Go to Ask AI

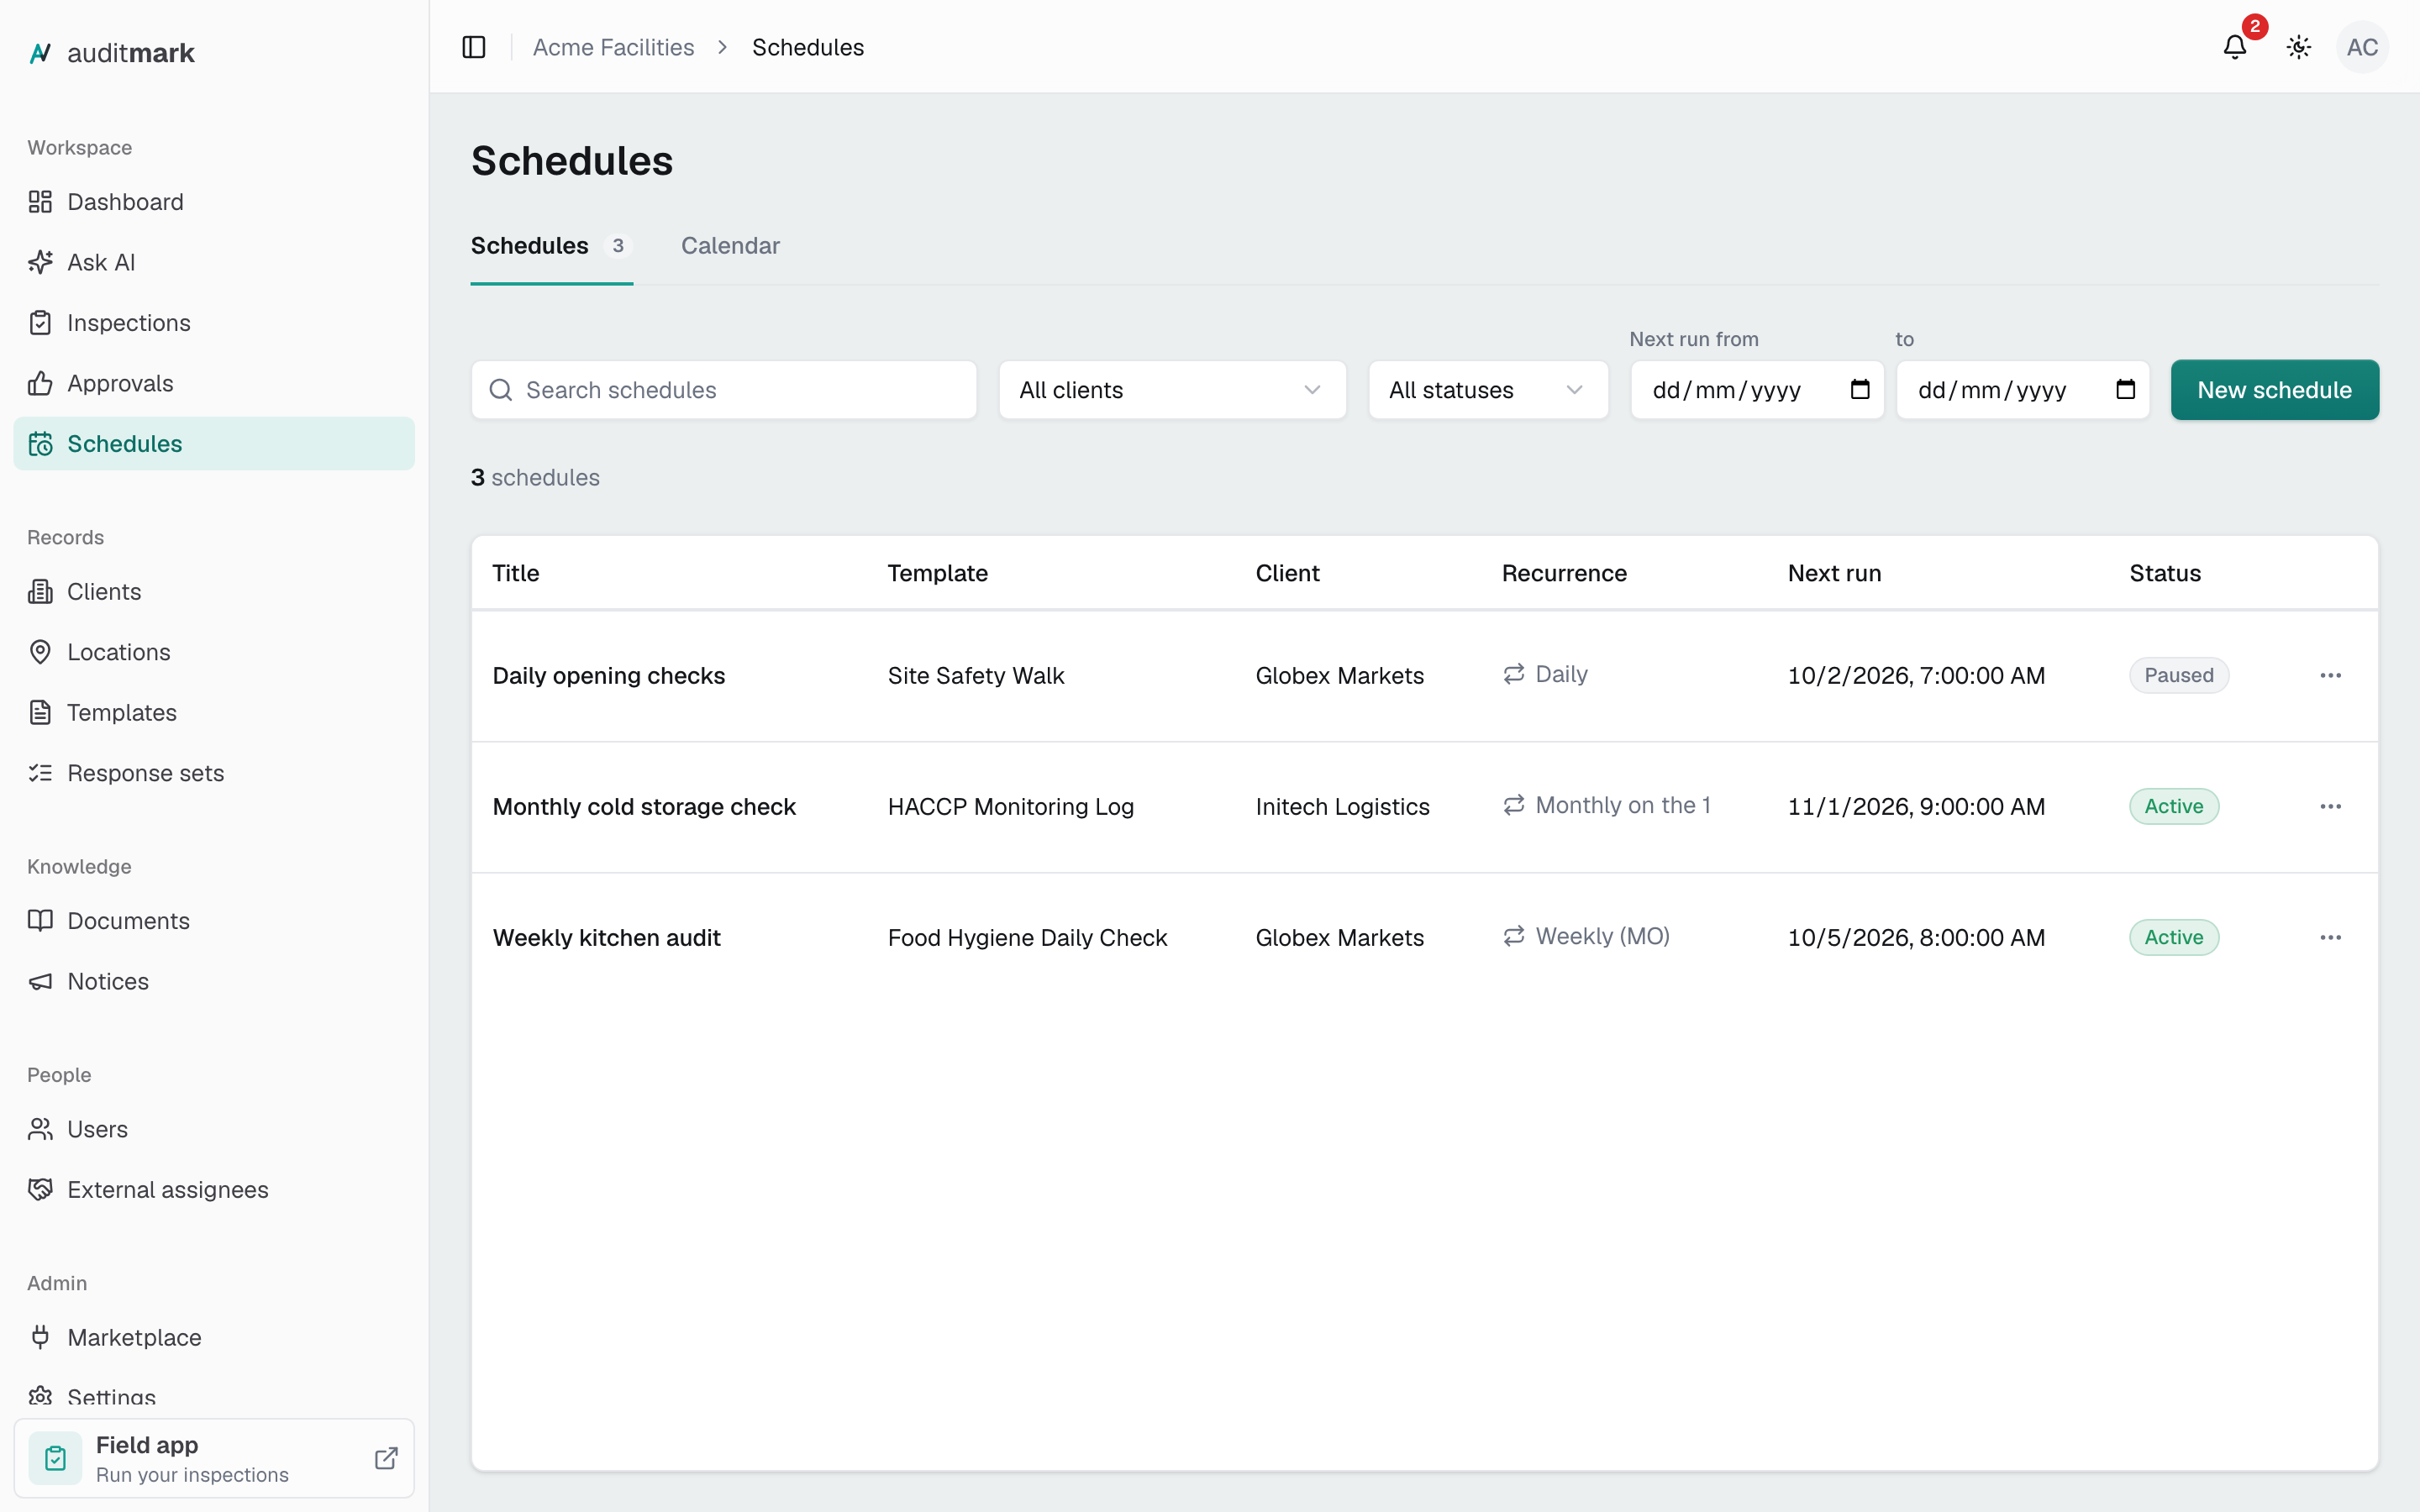(214, 262)
